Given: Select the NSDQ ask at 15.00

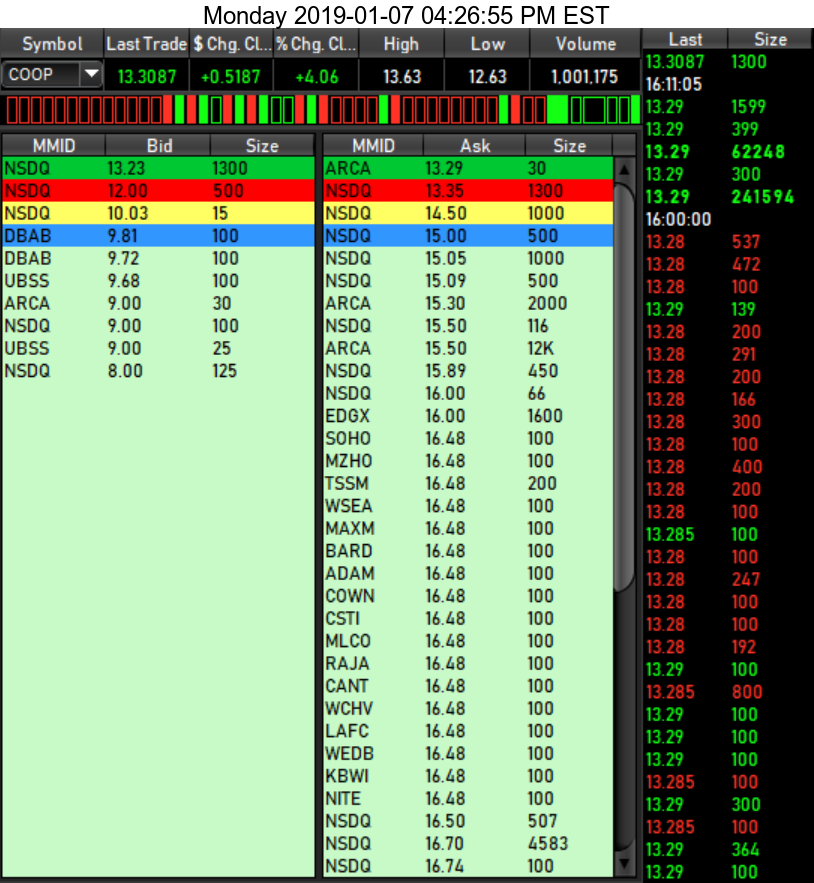Looking at the screenshot, I should pyautogui.click(x=468, y=236).
